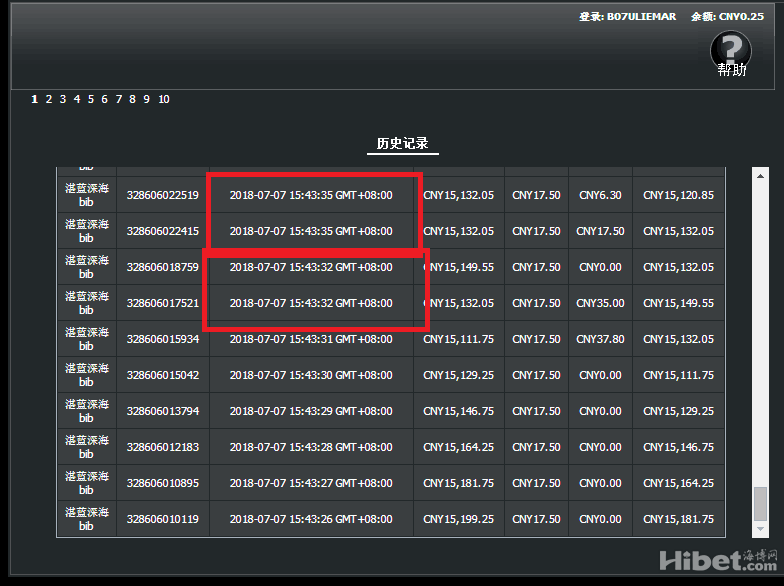Jump to page 10 of records
The height and width of the screenshot is (586, 784).
pos(163,99)
